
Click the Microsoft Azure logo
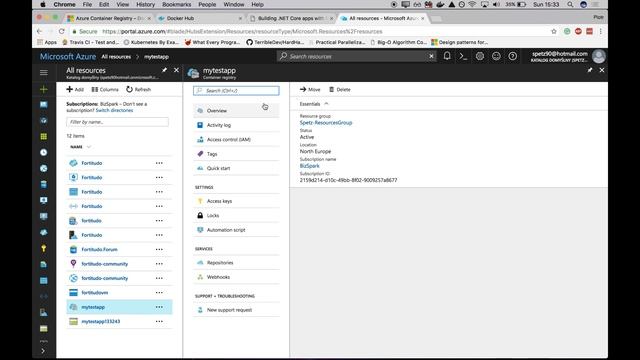coord(68,56)
